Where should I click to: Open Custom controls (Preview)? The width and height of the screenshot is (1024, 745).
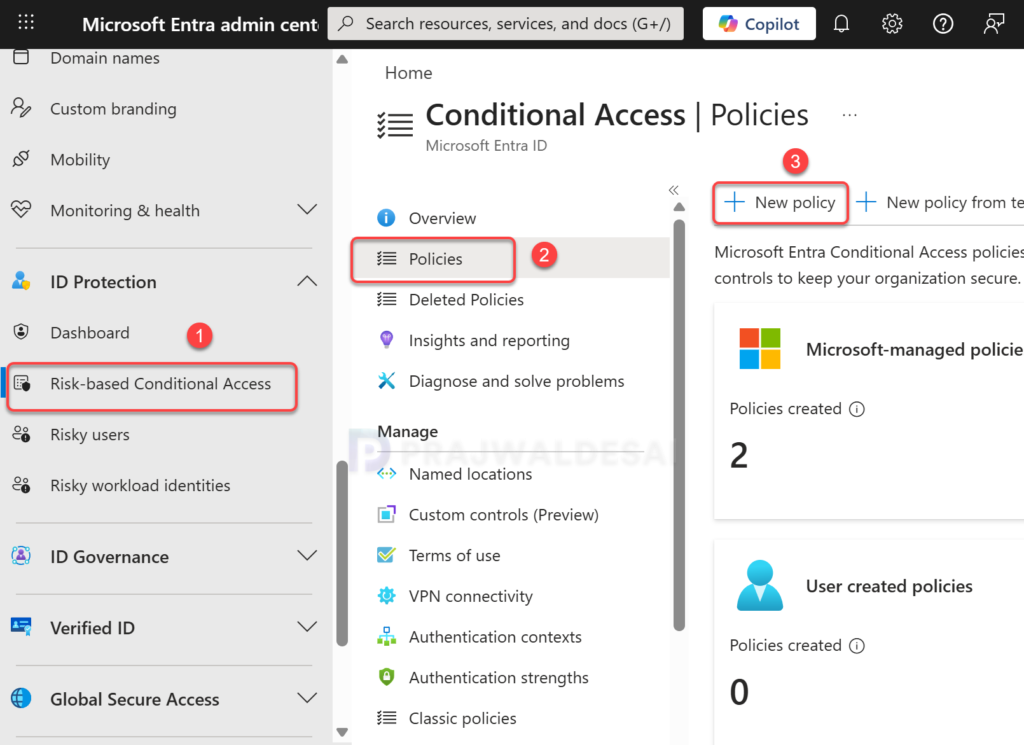504,515
